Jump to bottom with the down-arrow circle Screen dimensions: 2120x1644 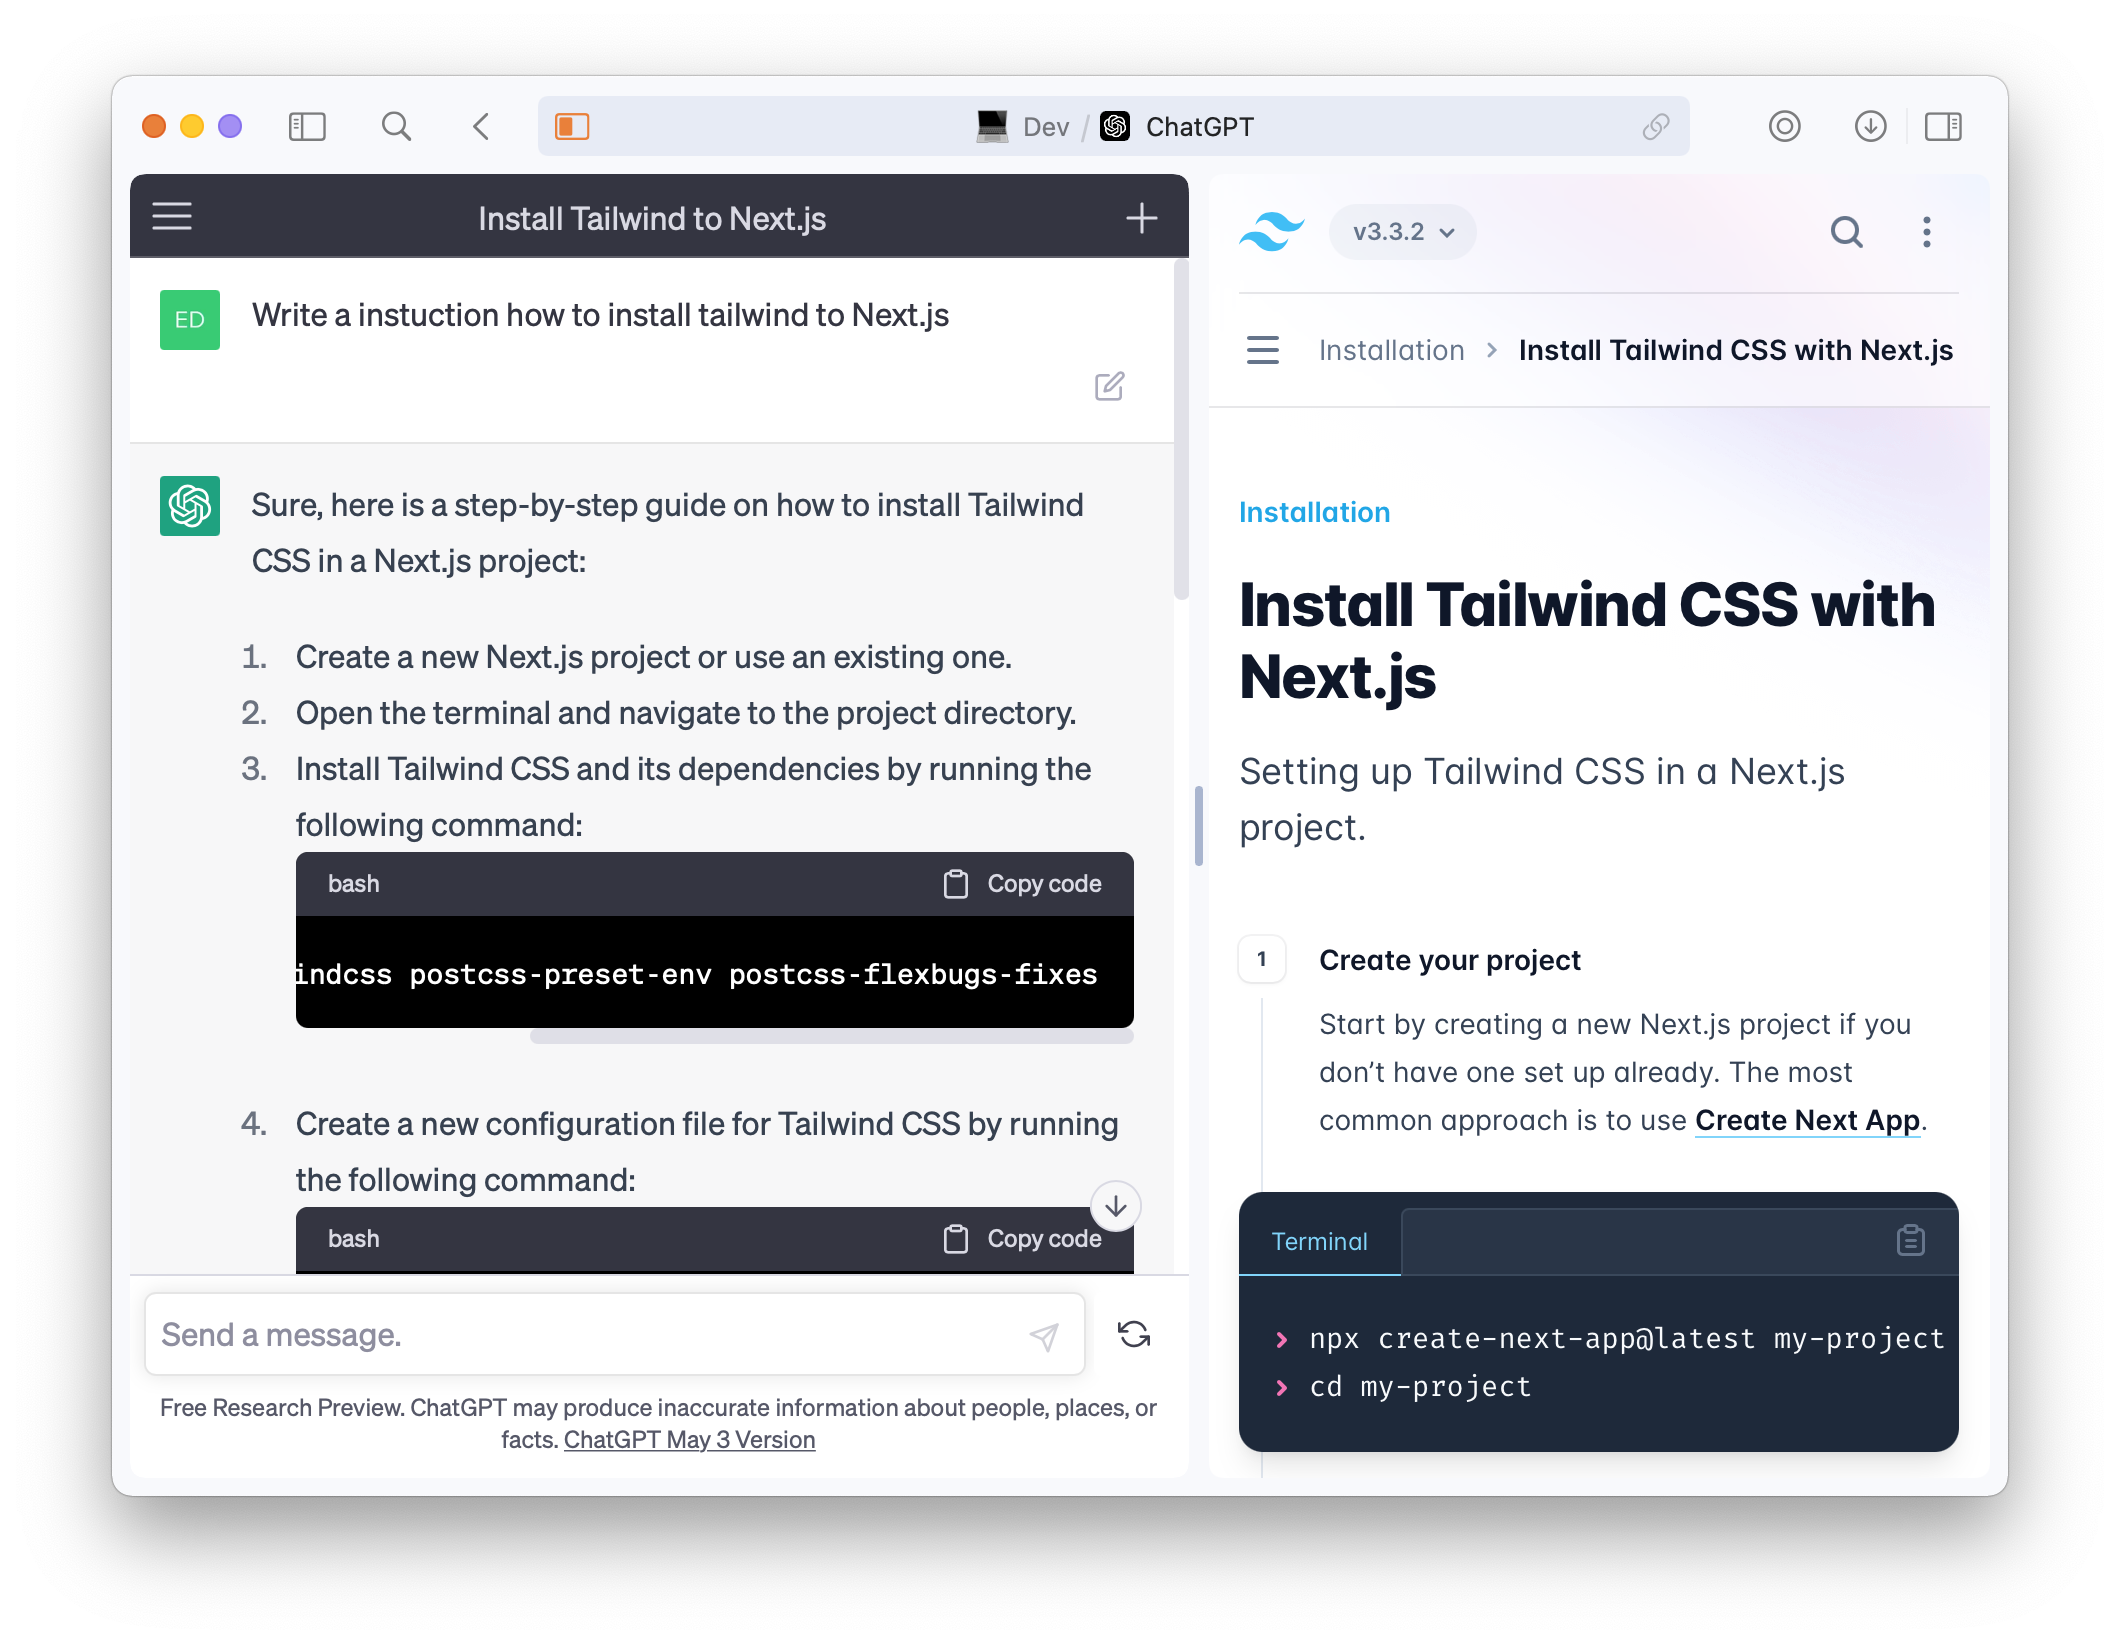point(1116,1206)
